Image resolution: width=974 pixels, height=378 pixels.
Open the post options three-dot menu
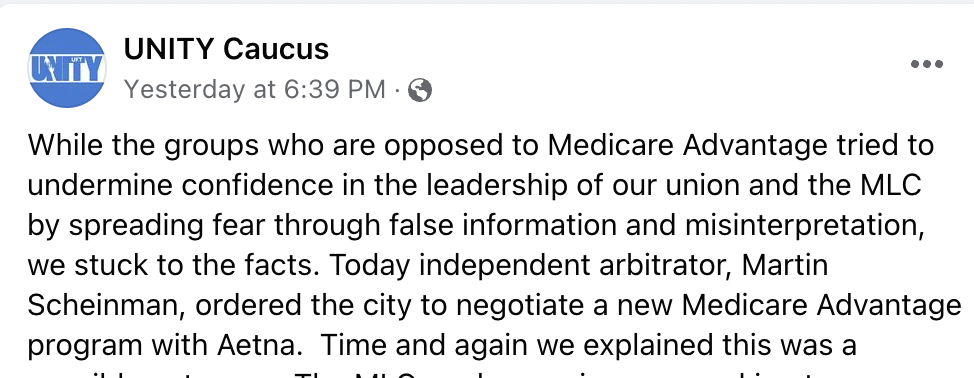[926, 64]
